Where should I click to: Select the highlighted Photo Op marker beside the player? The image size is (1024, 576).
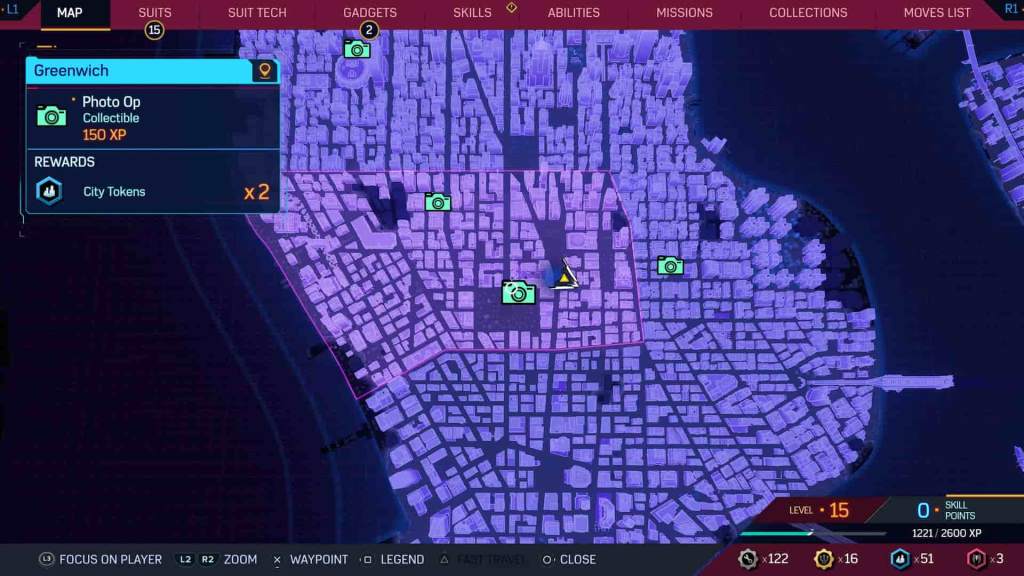(x=518, y=292)
